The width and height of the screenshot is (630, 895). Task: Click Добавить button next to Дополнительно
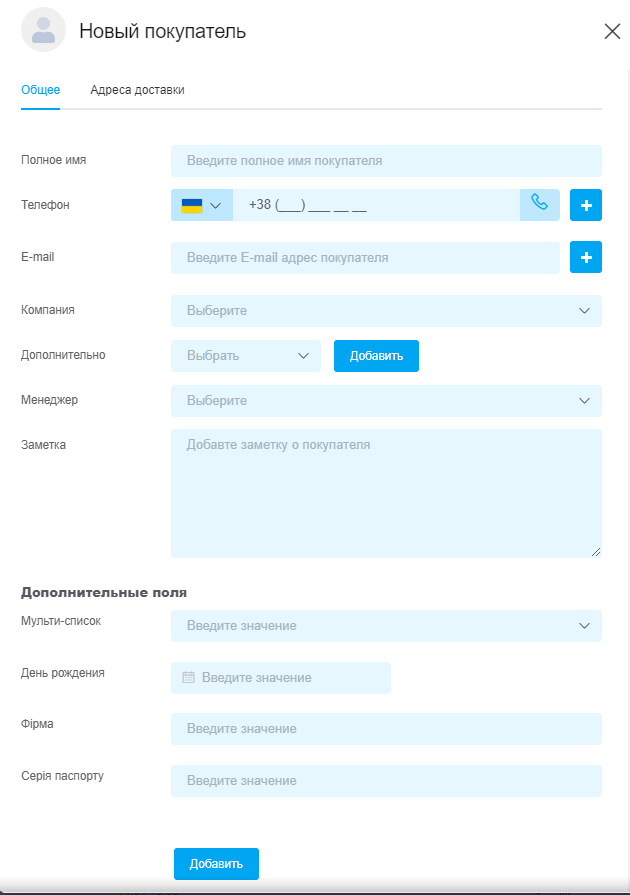[x=376, y=356]
